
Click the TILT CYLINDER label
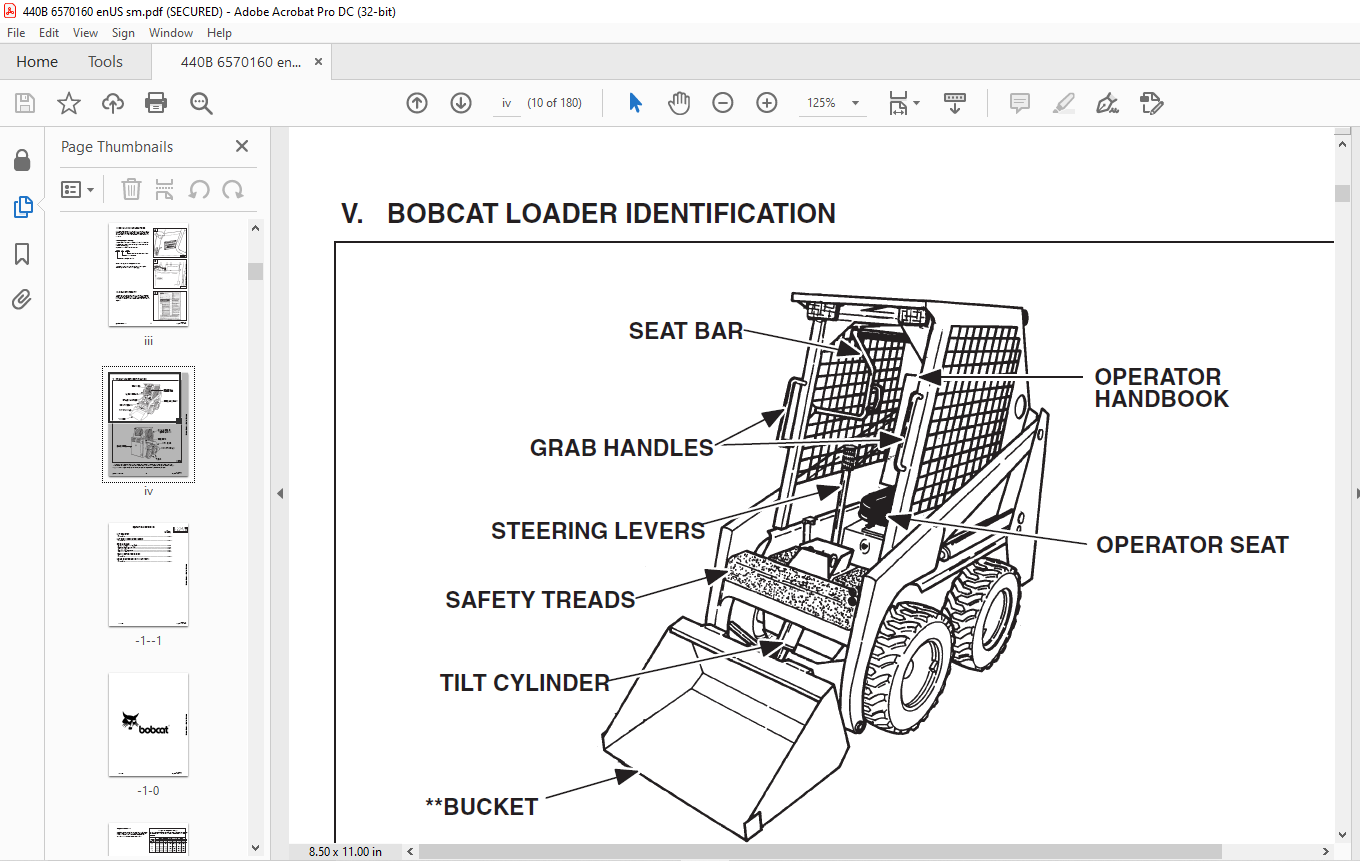coord(525,683)
